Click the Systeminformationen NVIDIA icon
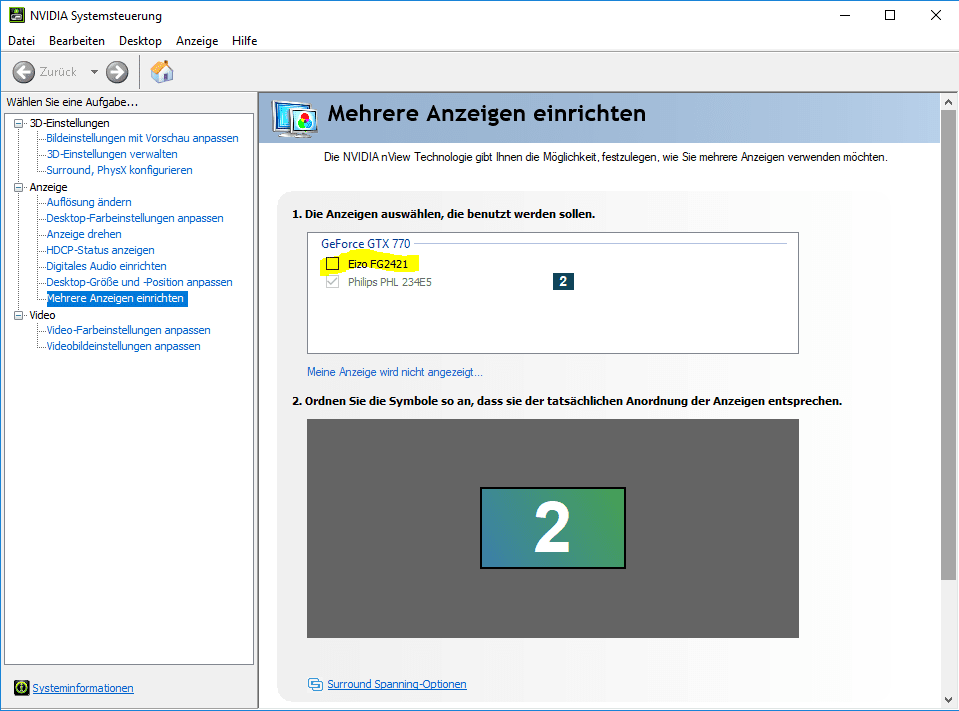The image size is (959, 711). point(21,688)
